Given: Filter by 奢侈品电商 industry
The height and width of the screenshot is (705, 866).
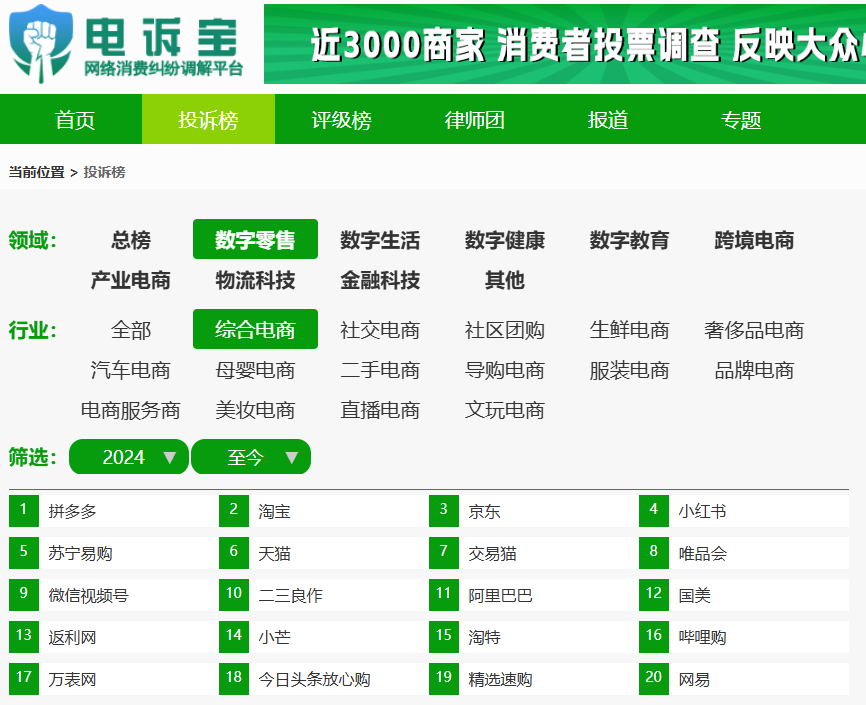Looking at the screenshot, I should [754, 330].
